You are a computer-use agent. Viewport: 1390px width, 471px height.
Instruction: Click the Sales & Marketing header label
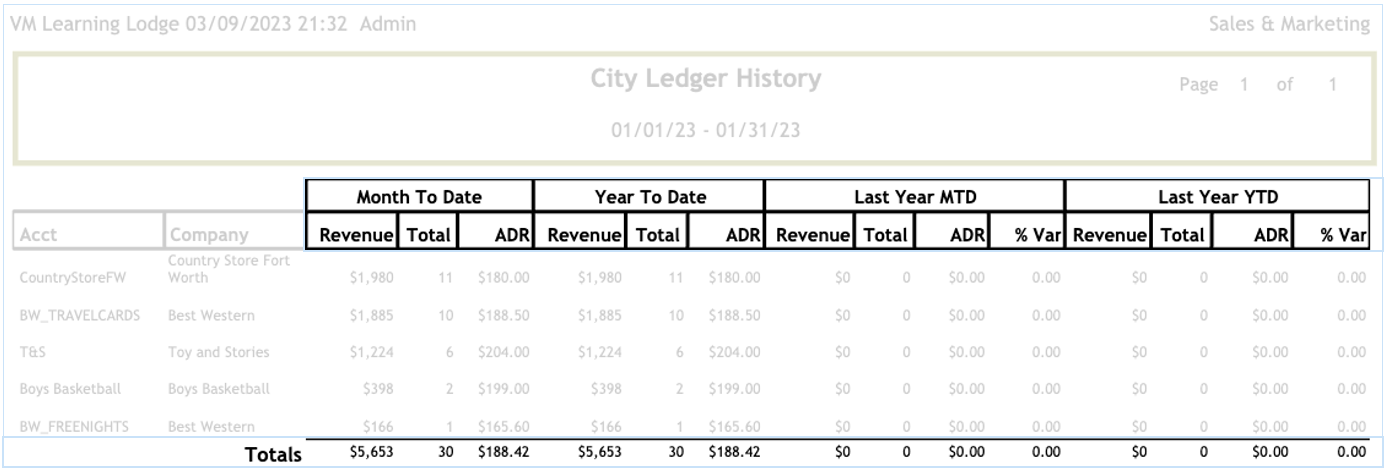1290,22
